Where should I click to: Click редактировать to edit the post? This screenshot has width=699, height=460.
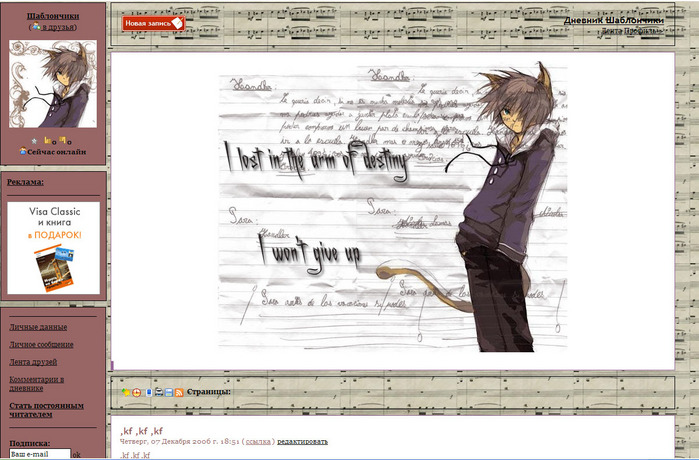coord(302,442)
